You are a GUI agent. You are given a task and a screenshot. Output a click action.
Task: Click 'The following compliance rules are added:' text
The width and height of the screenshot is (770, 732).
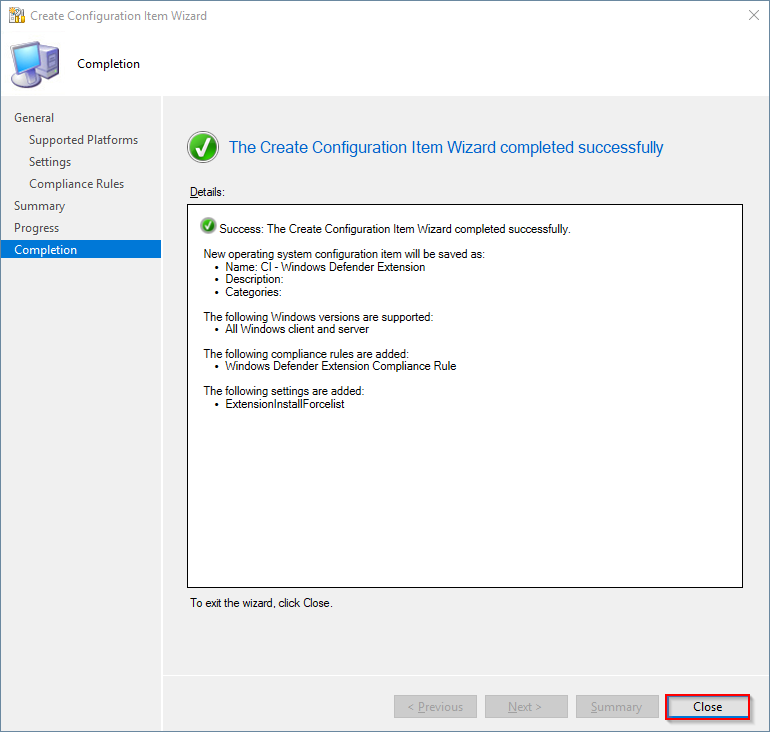pyautogui.click(x=306, y=354)
